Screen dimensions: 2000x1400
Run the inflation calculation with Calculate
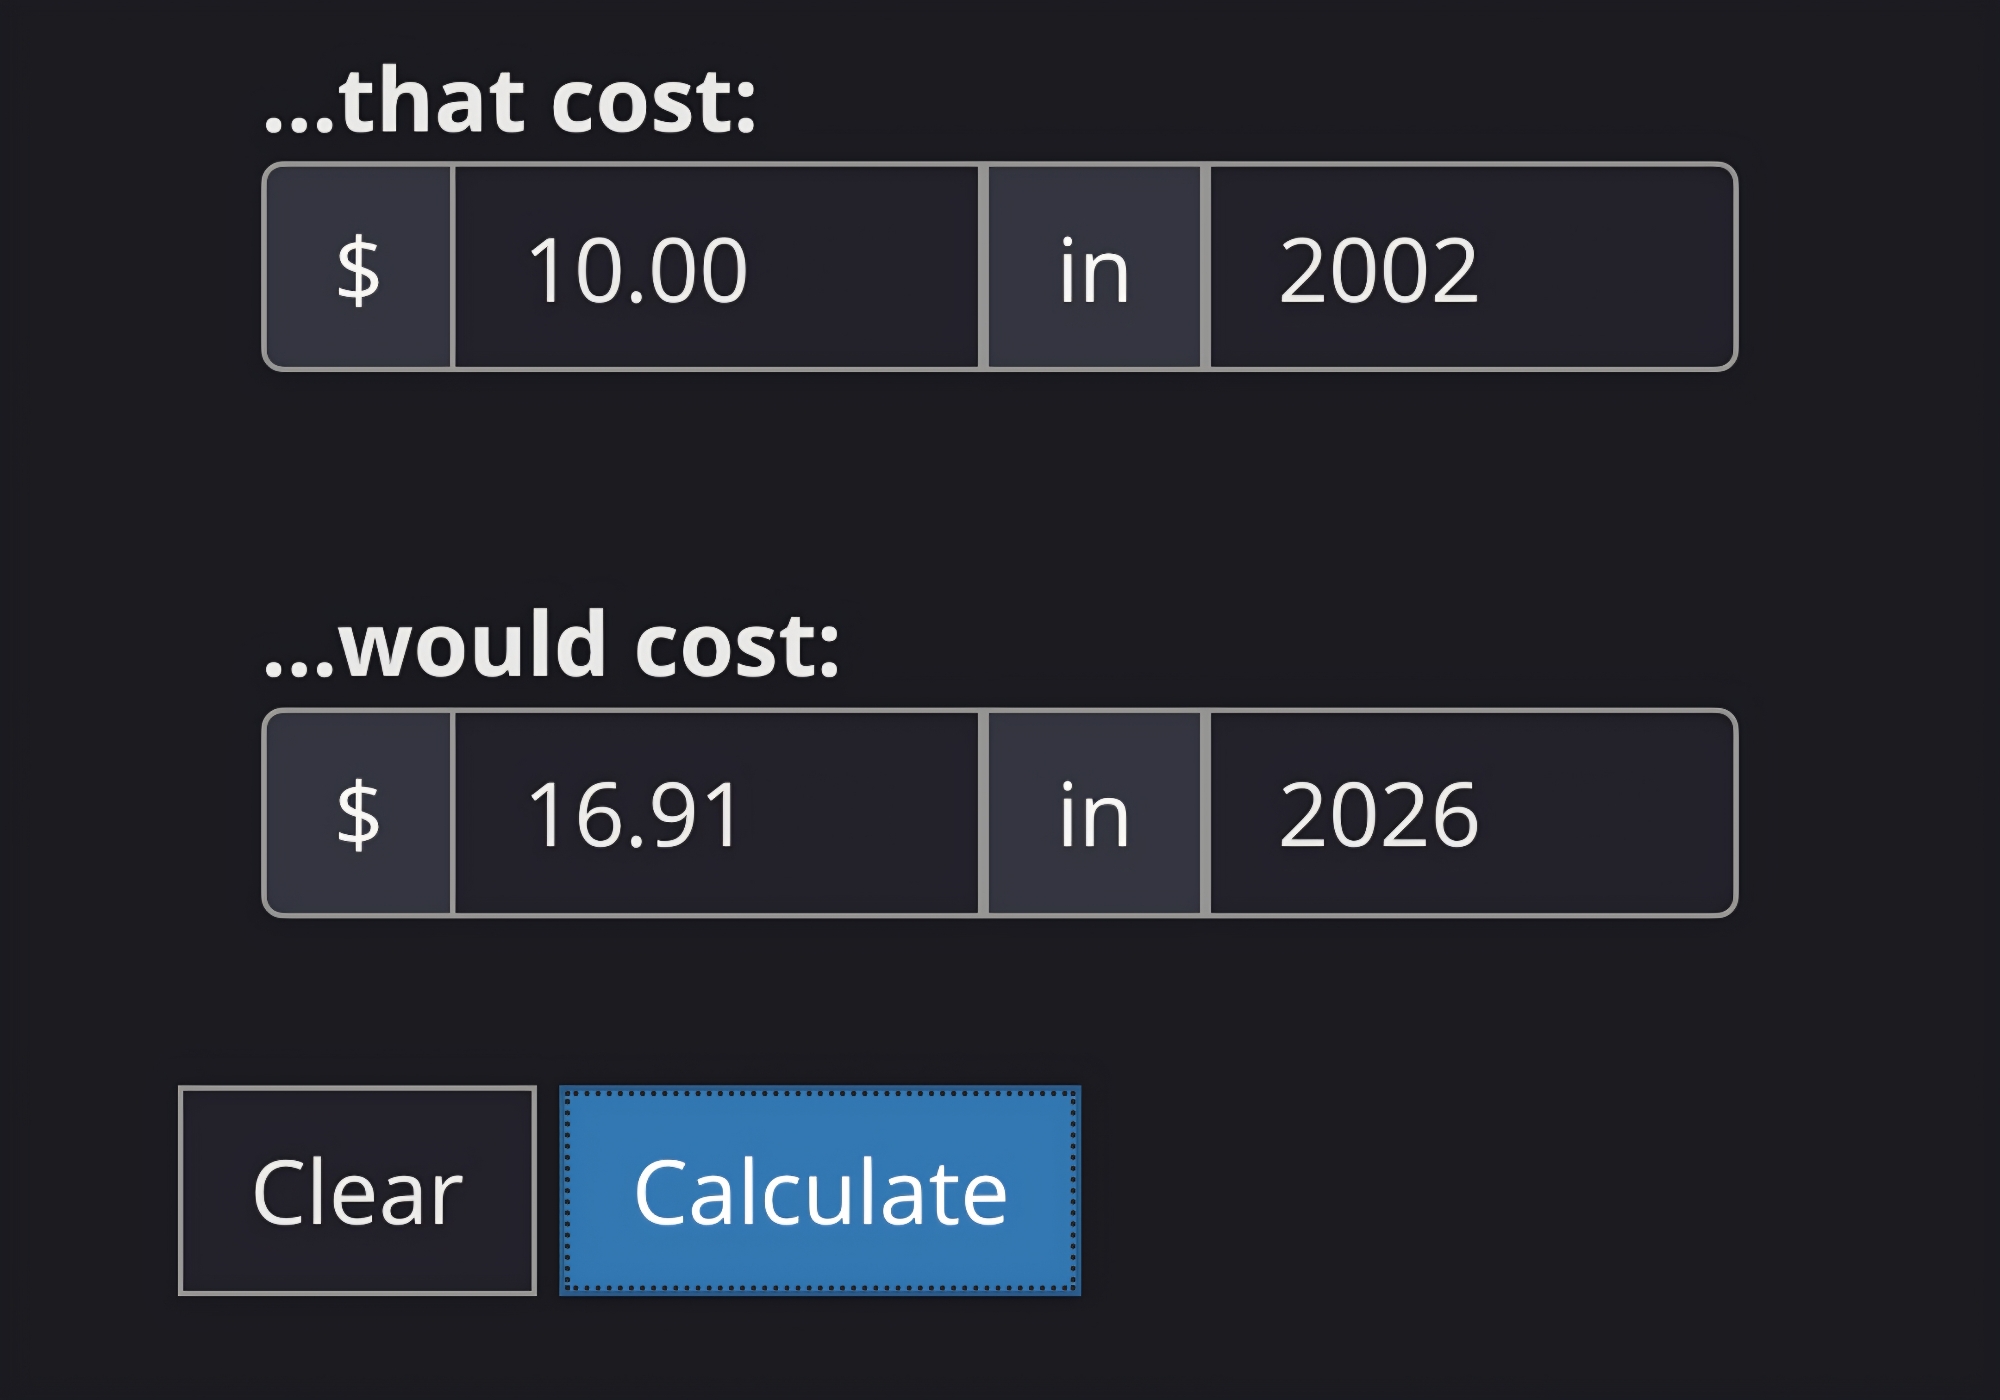(x=820, y=1190)
